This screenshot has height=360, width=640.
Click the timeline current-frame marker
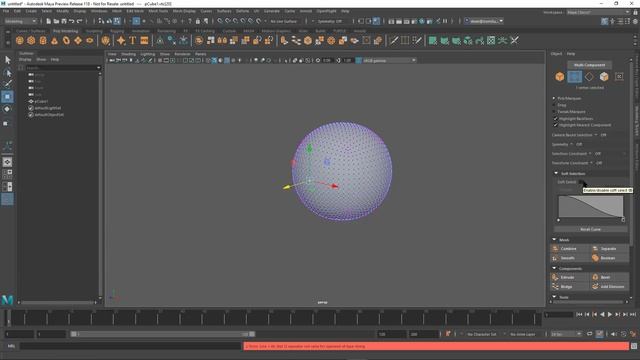pyautogui.click(x=8, y=318)
